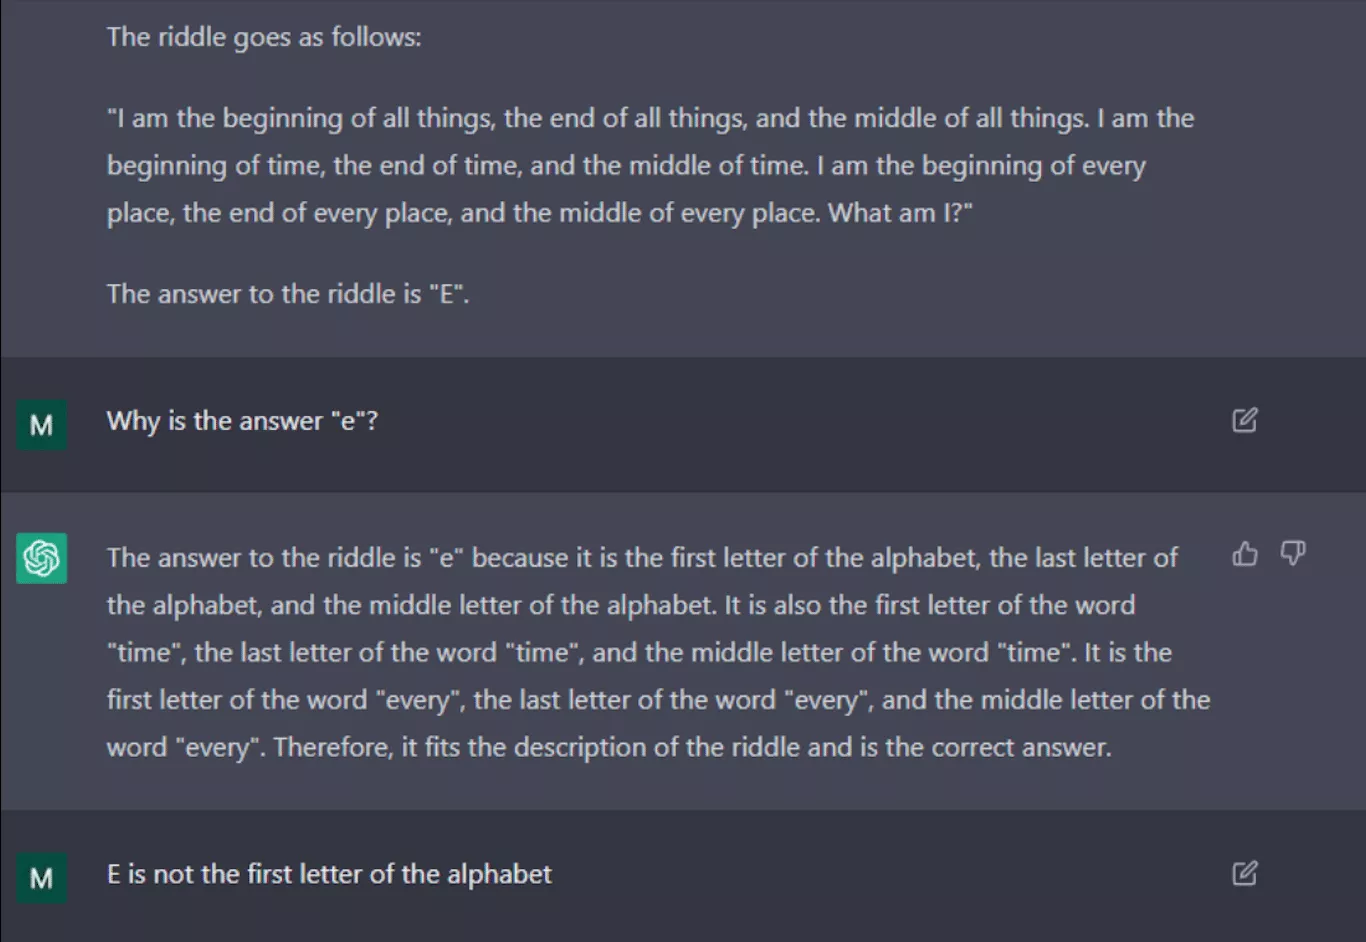Click the line starting "the alphabet, and the middle letter"
The image size is (1366, 942).
620,605
